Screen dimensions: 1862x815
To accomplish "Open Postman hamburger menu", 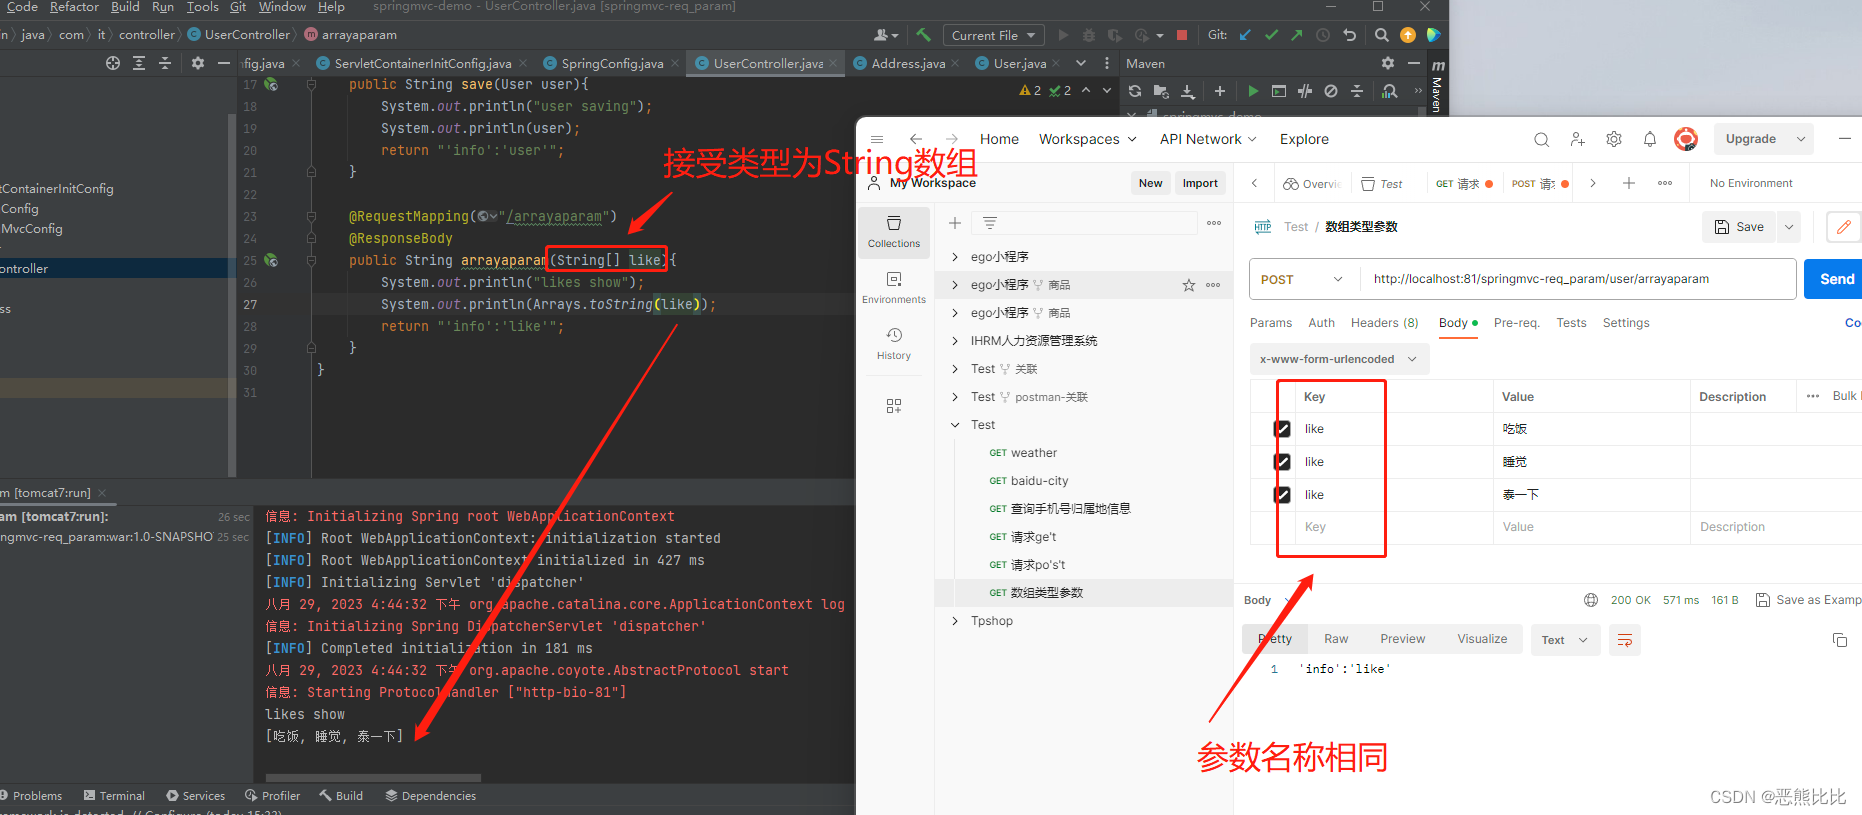I will 877,140.
